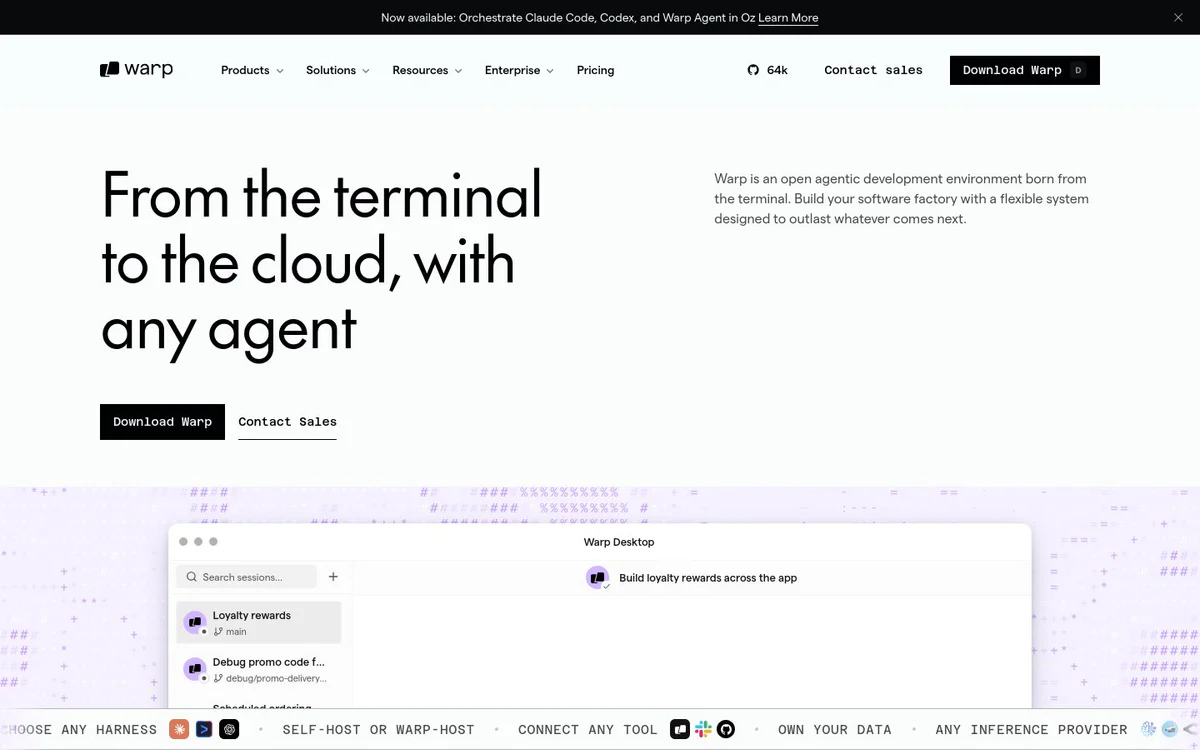This screenshot has width=1200, height=750.
Task: Click the Warp logo in the header
Action: pyautogui.click(x=137, y=70)
